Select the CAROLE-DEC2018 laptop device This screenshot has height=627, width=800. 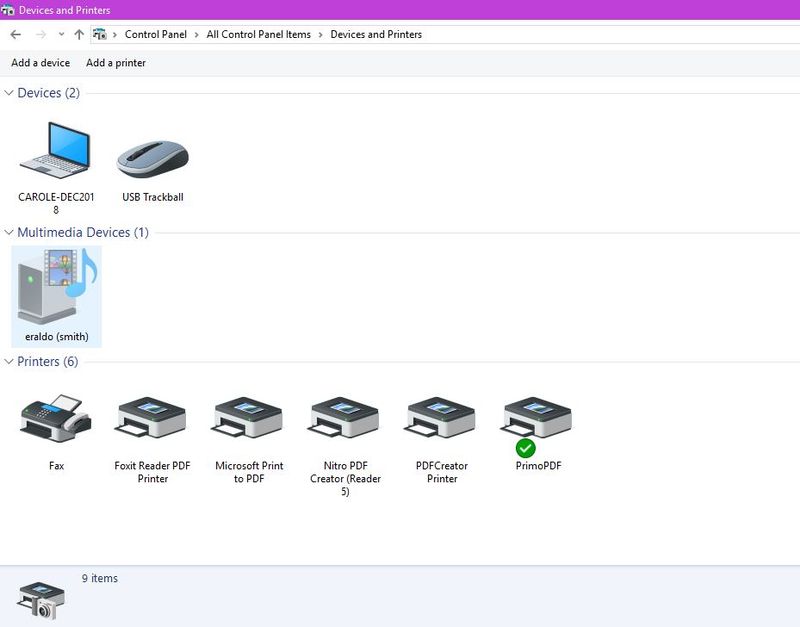pos(56,151)
